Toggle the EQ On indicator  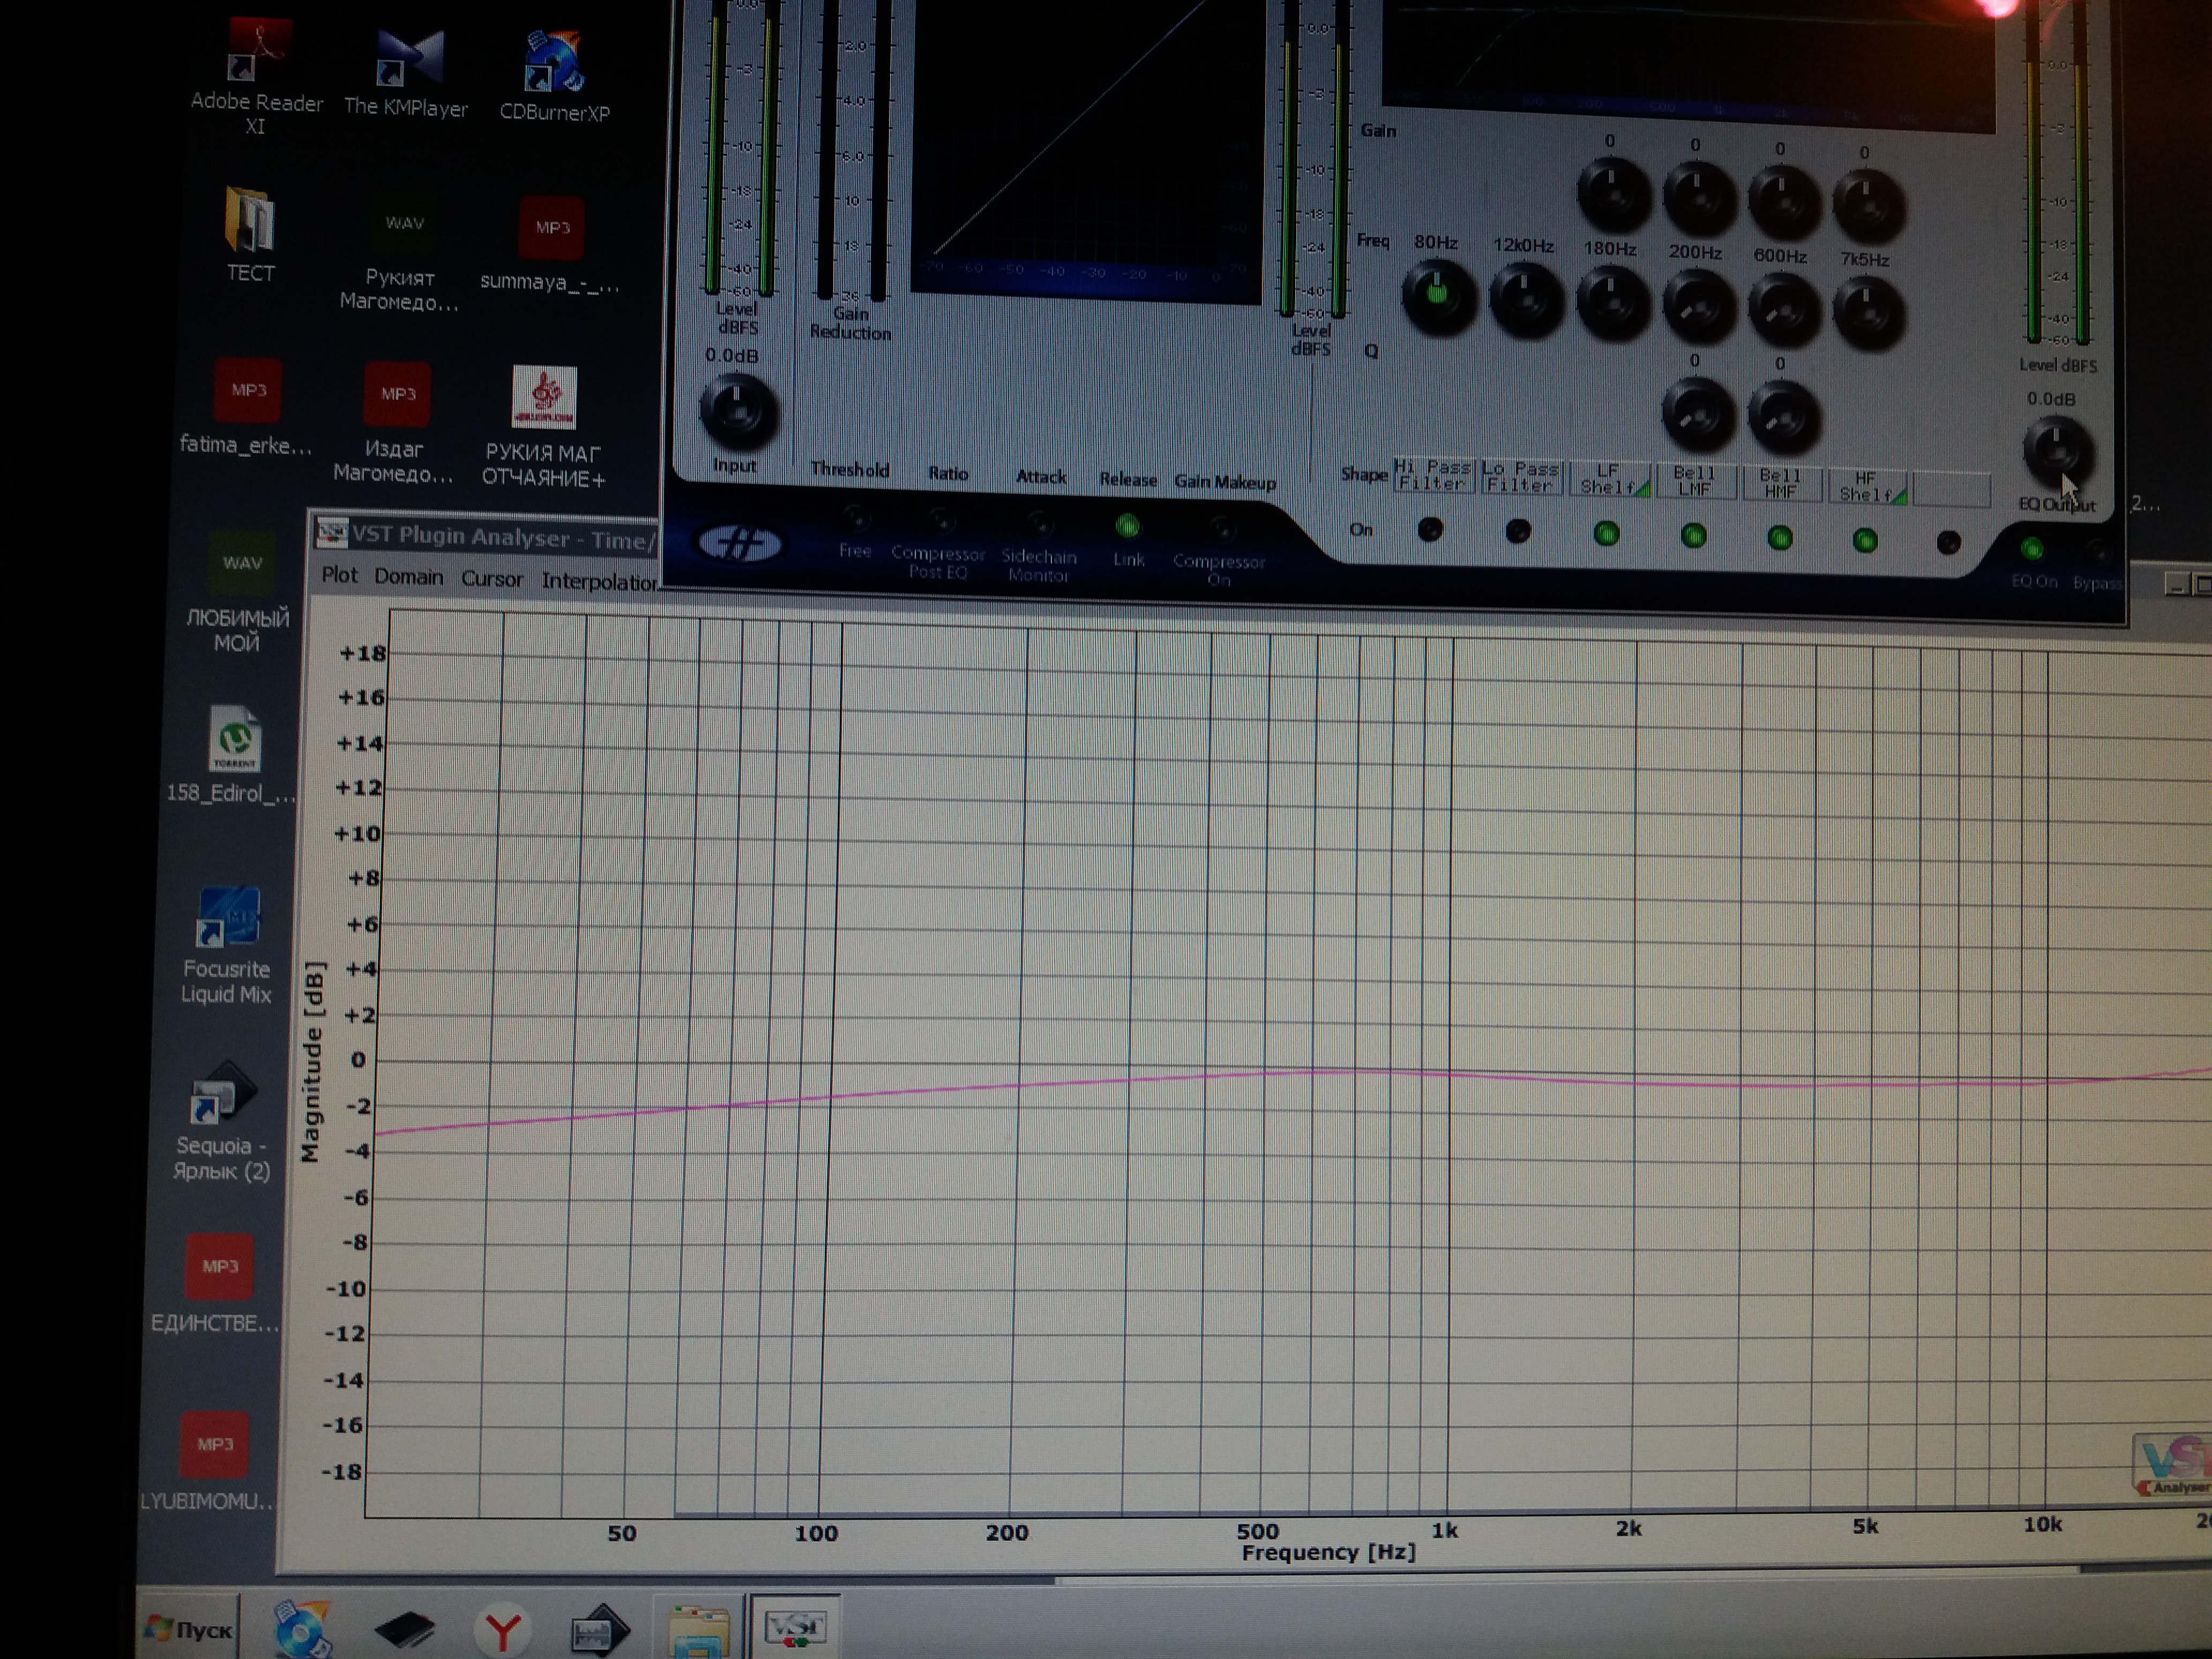coord(2031,549)
